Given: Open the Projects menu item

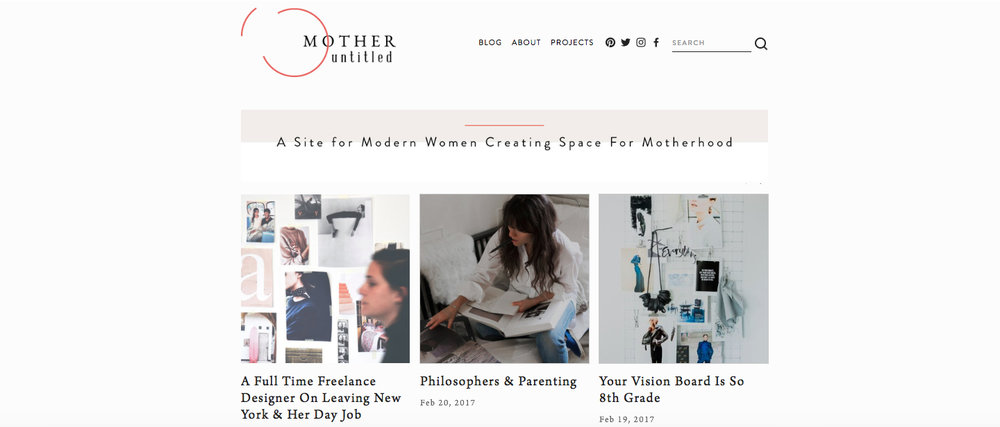Looking at the screenshot, I should point(572,43).
